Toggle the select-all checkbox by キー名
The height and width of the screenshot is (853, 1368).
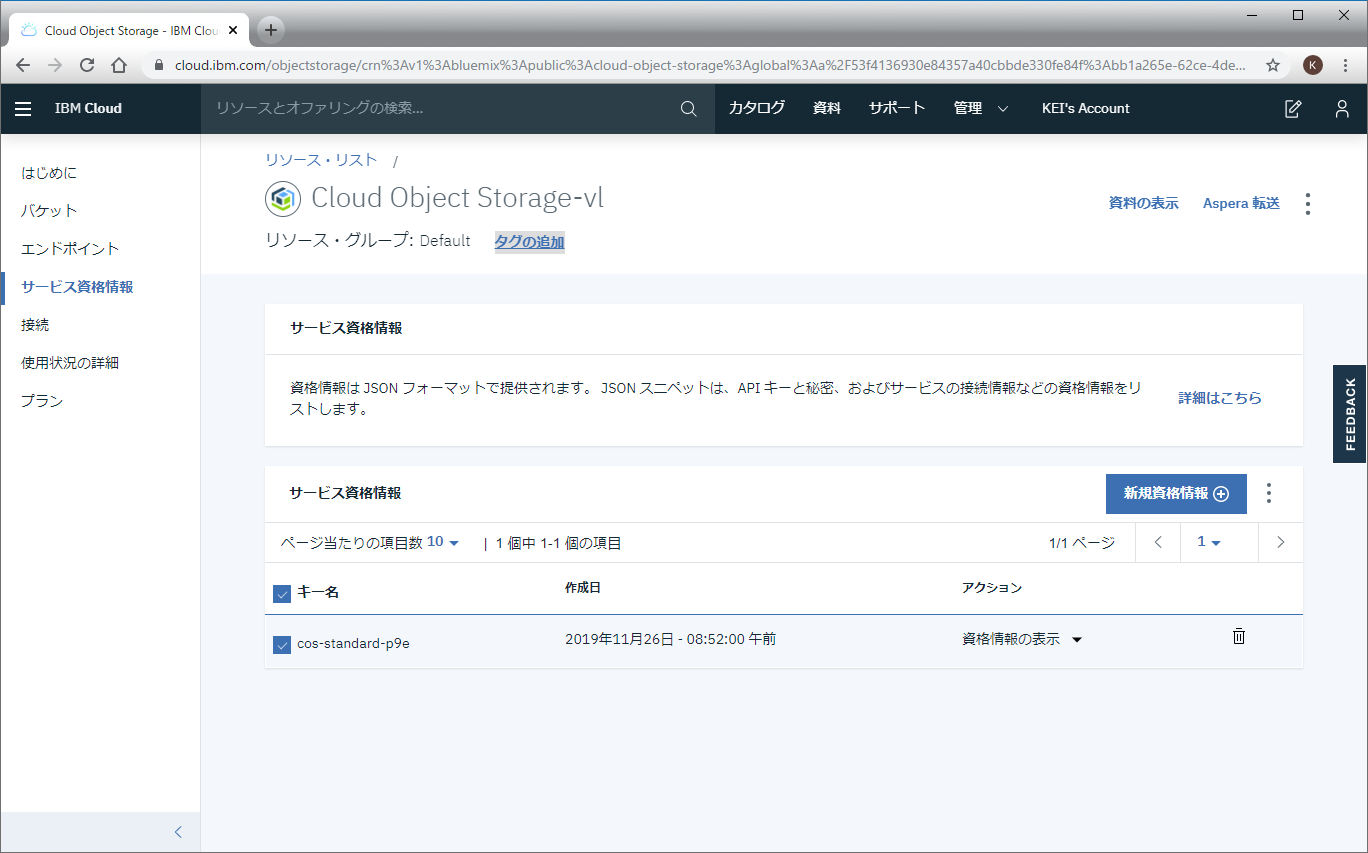(x=282, y=594)
